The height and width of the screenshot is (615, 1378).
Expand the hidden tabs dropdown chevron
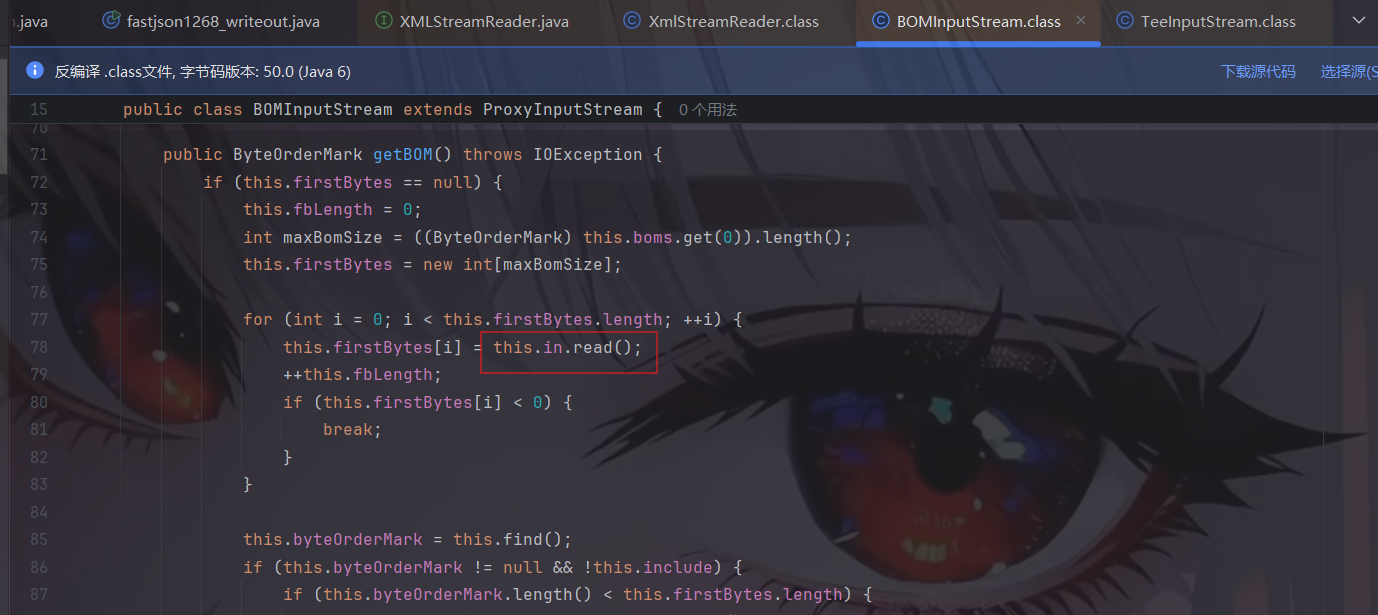coord(1358,21)
